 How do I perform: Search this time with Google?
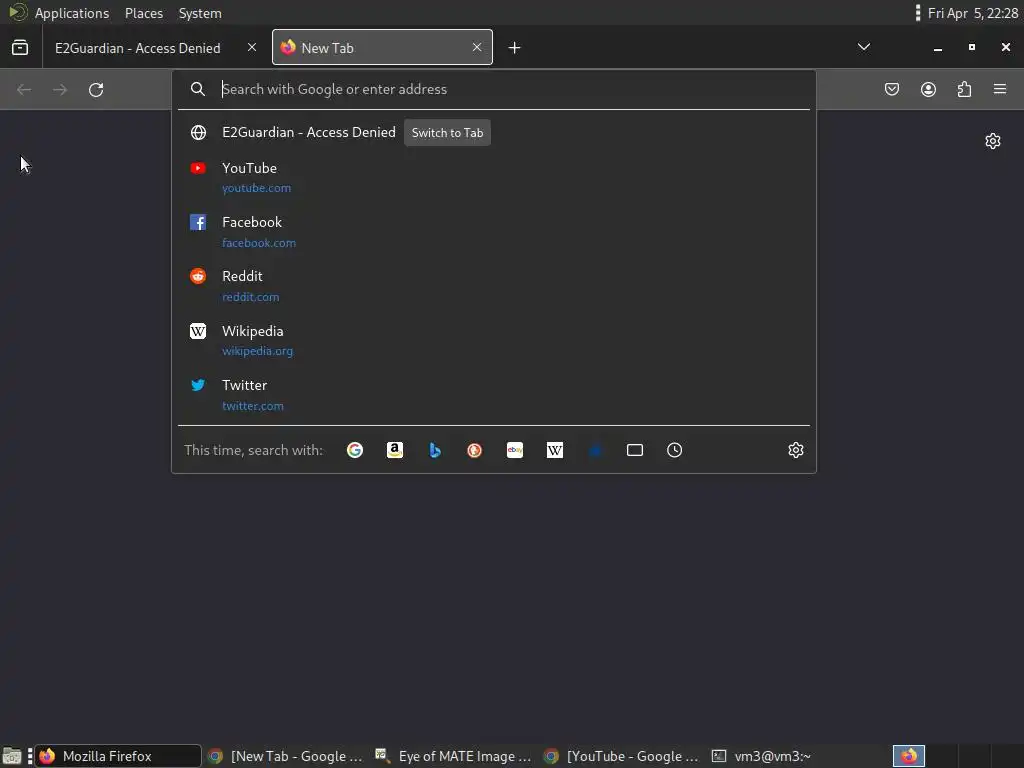355,450
